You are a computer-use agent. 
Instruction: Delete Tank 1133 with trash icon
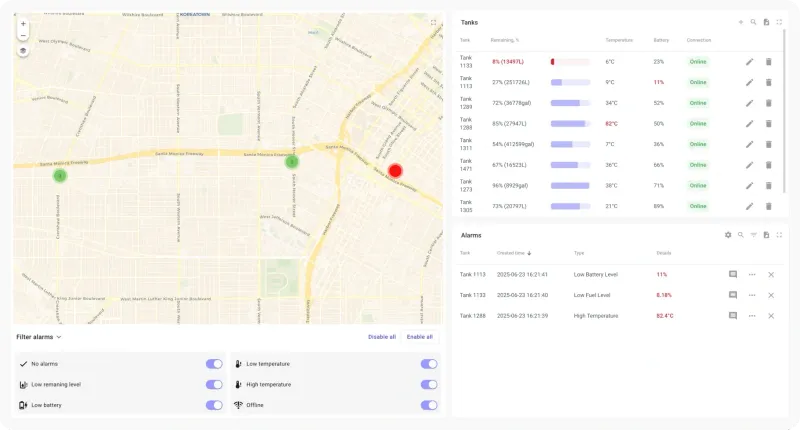[768, 62]
